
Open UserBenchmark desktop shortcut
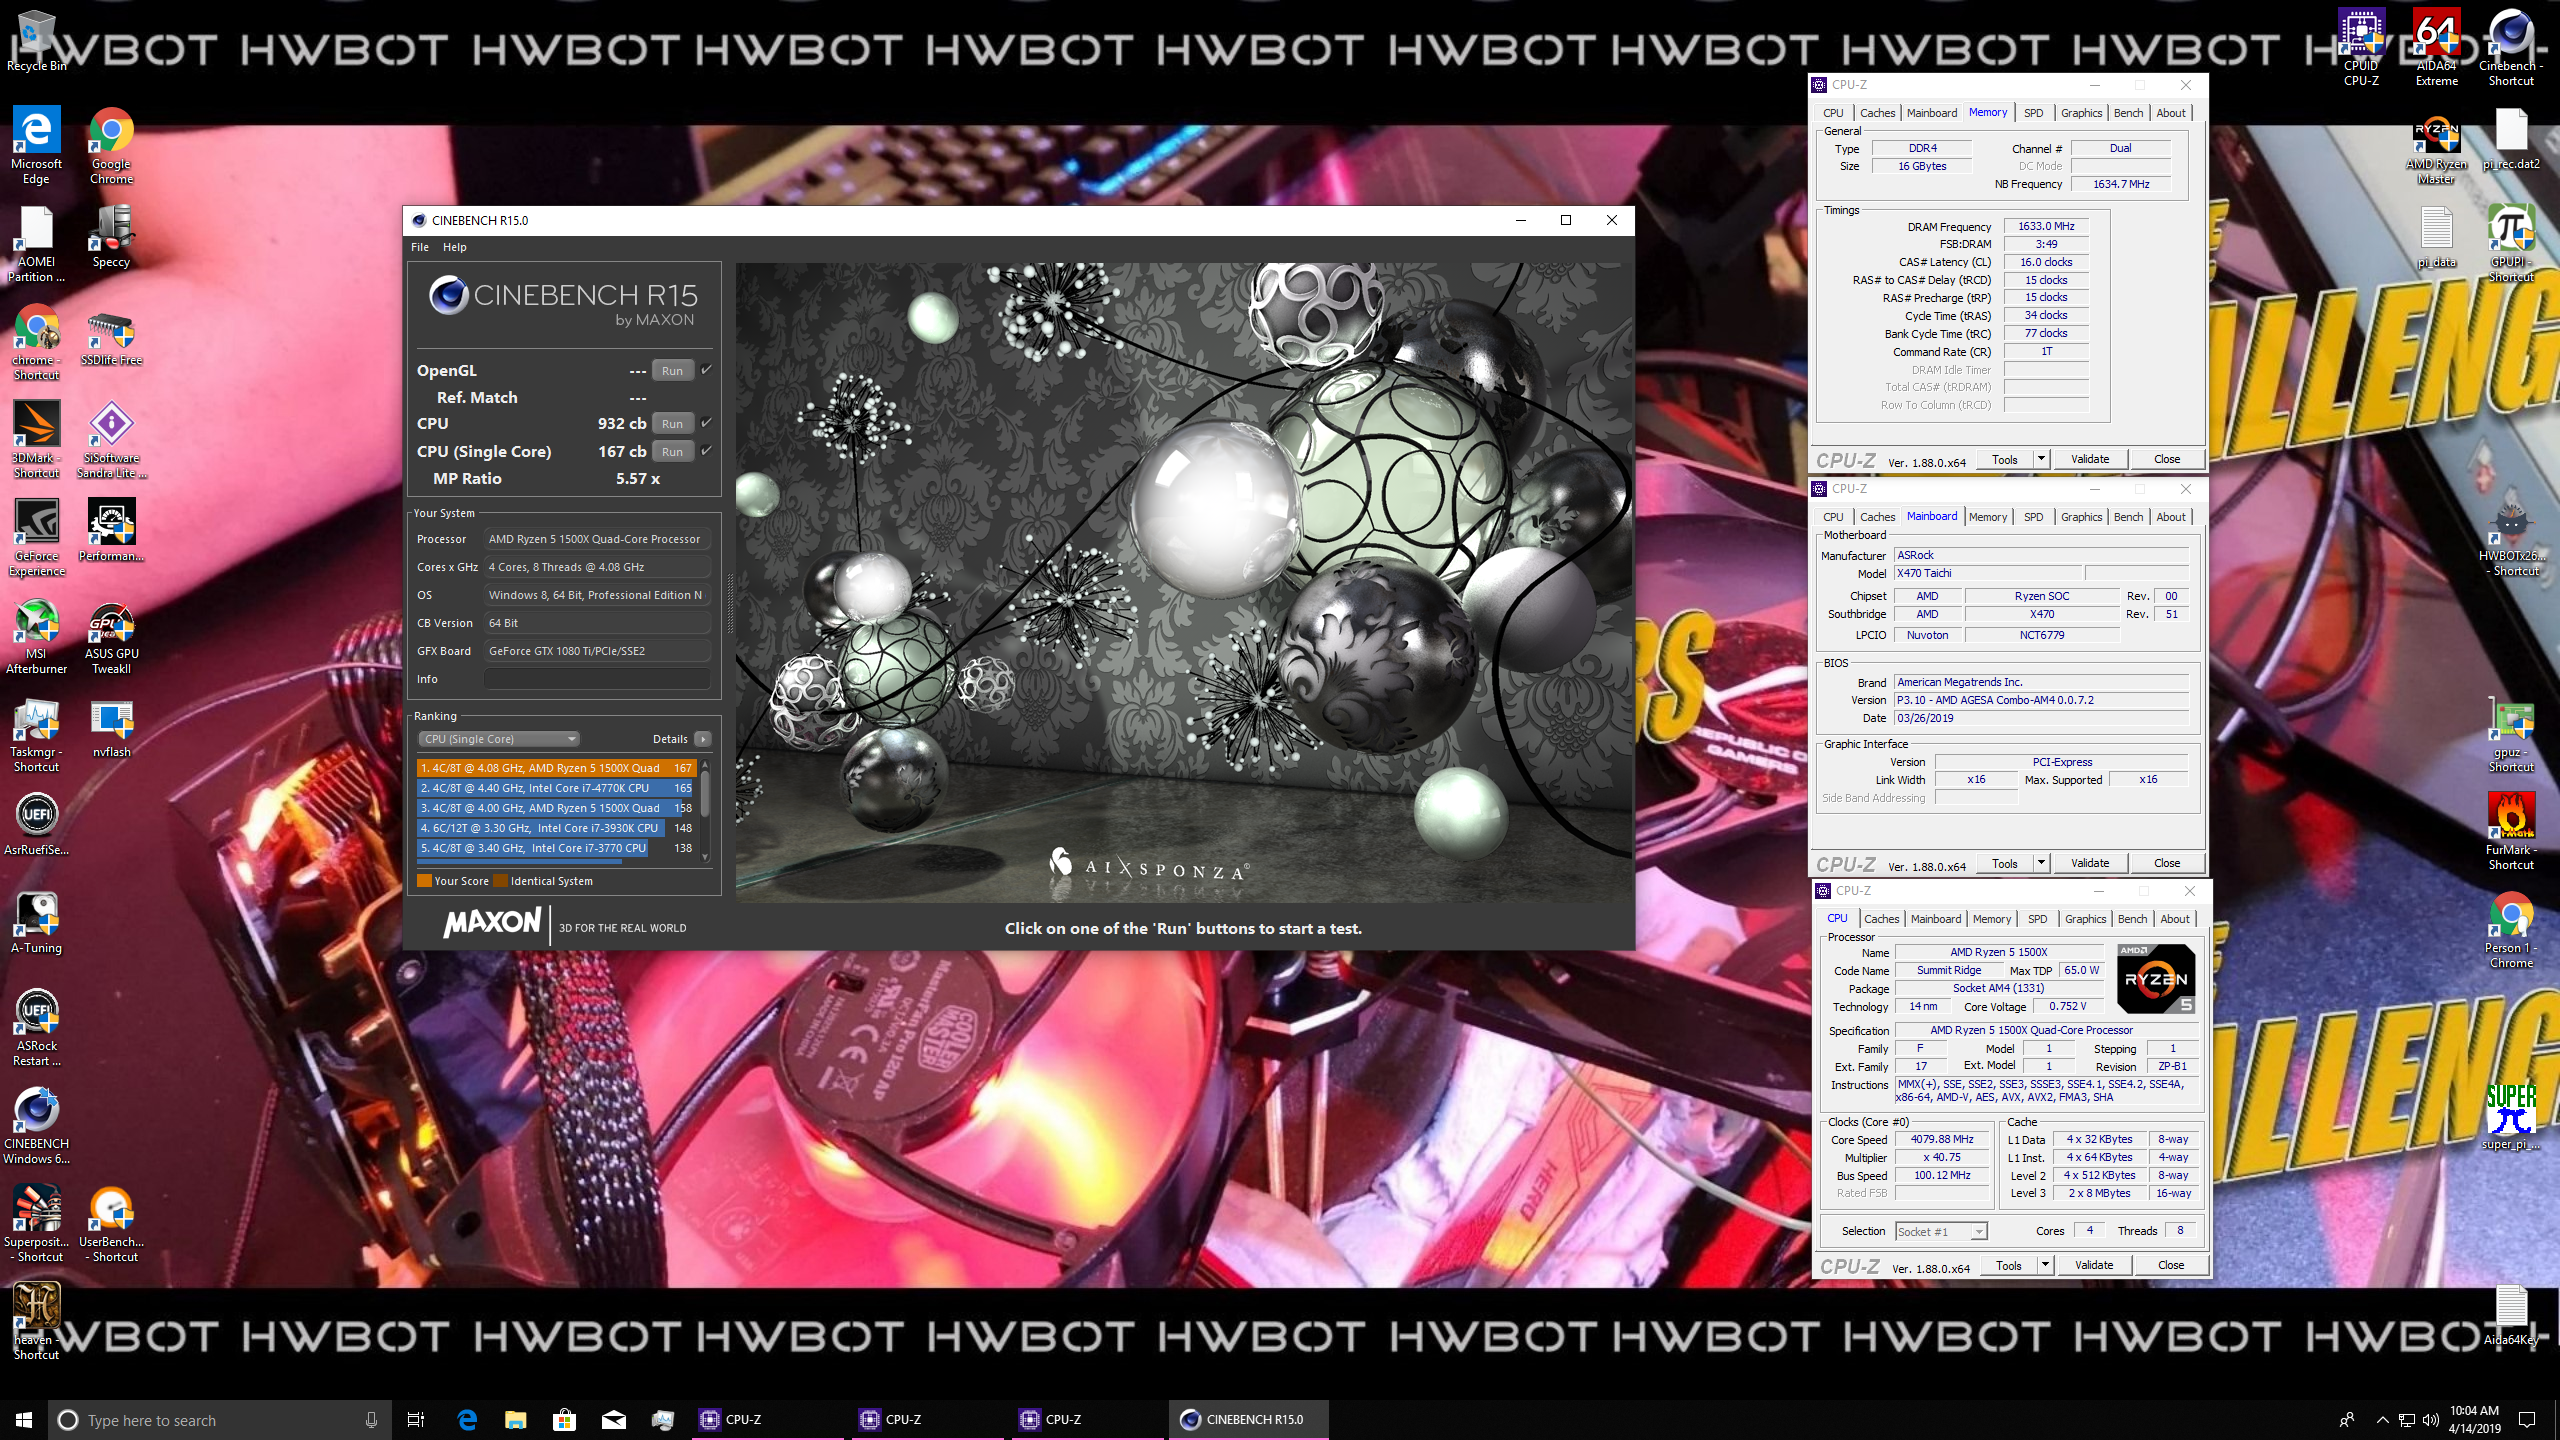(111, 1223)
